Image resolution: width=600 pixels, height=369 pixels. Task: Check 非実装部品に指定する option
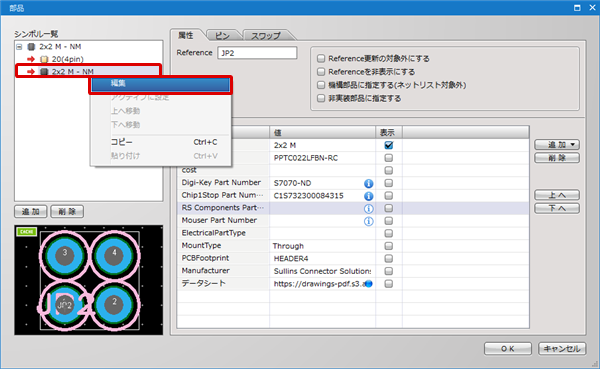point(321,98)
